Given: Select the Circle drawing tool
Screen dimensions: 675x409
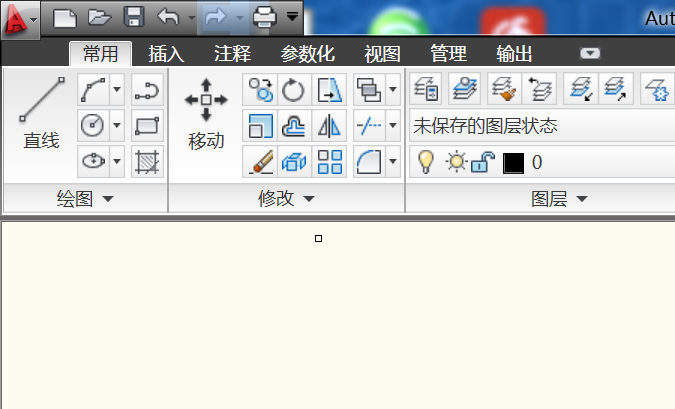Looking at the screenshot, I should tap(93, 125).
